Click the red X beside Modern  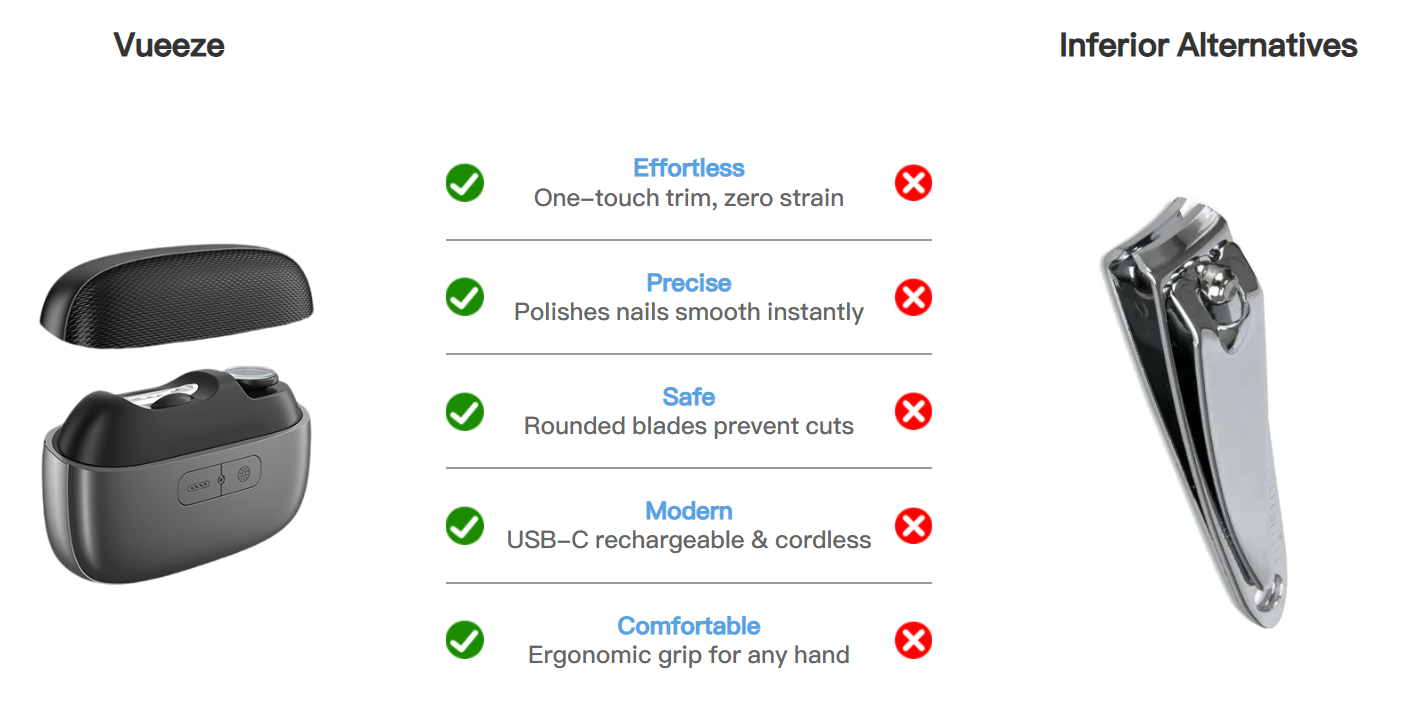[913, 526]
